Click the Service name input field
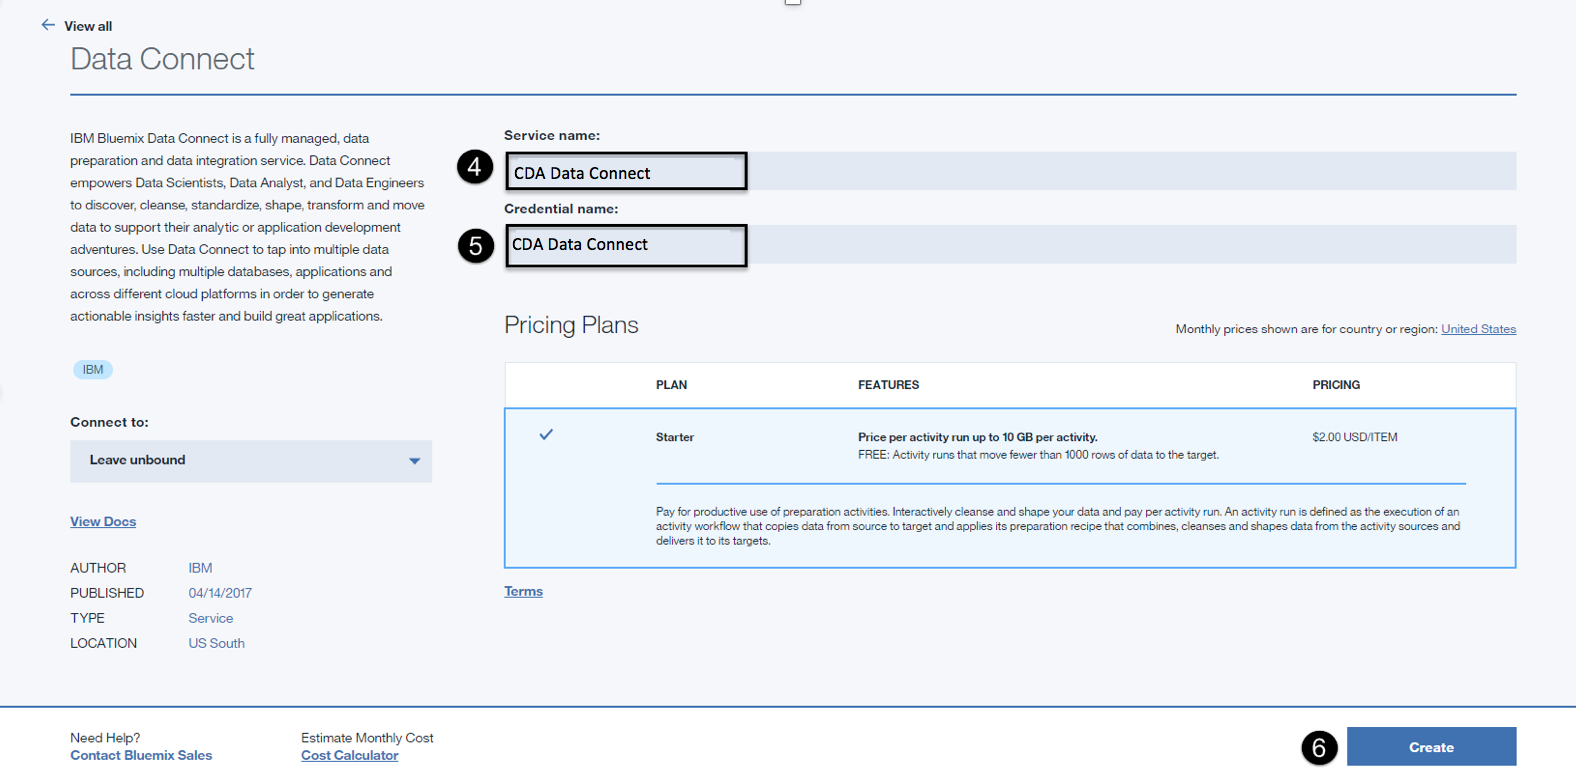Screen dimensions: 1576x774 click(x=1011, y=171)
